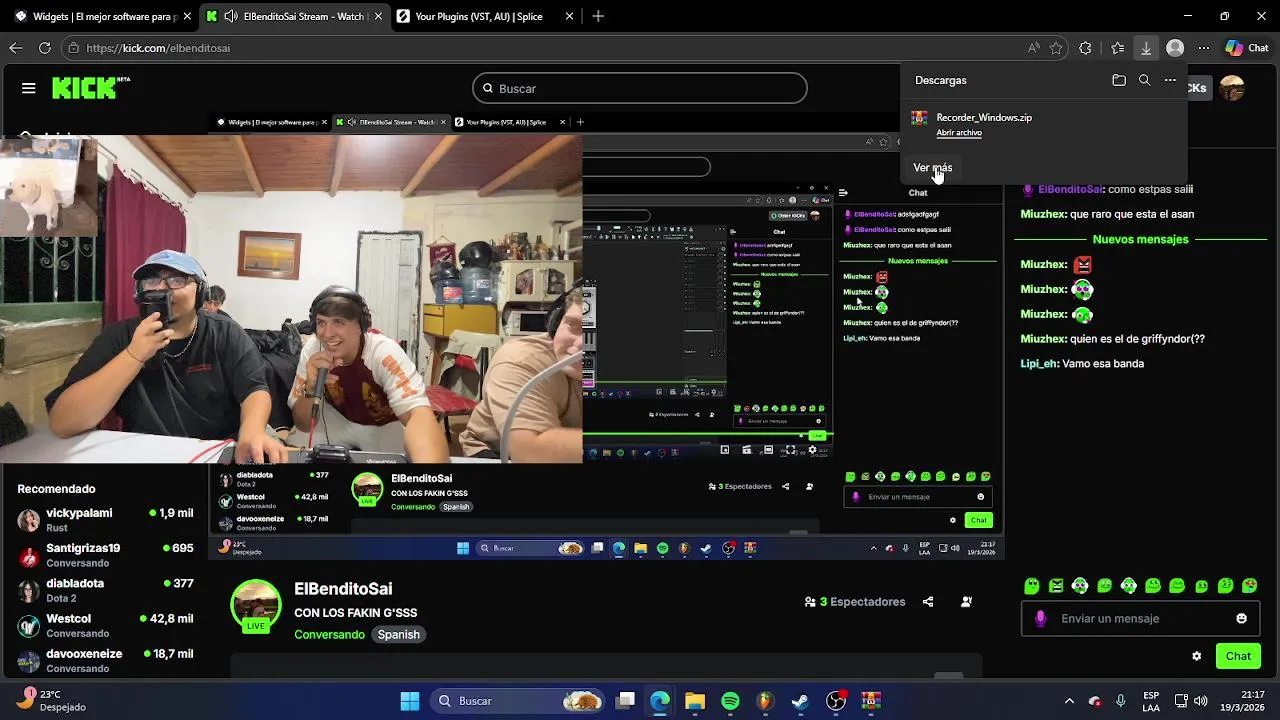Open the Edge profile avatar icon

(1175, 48)
